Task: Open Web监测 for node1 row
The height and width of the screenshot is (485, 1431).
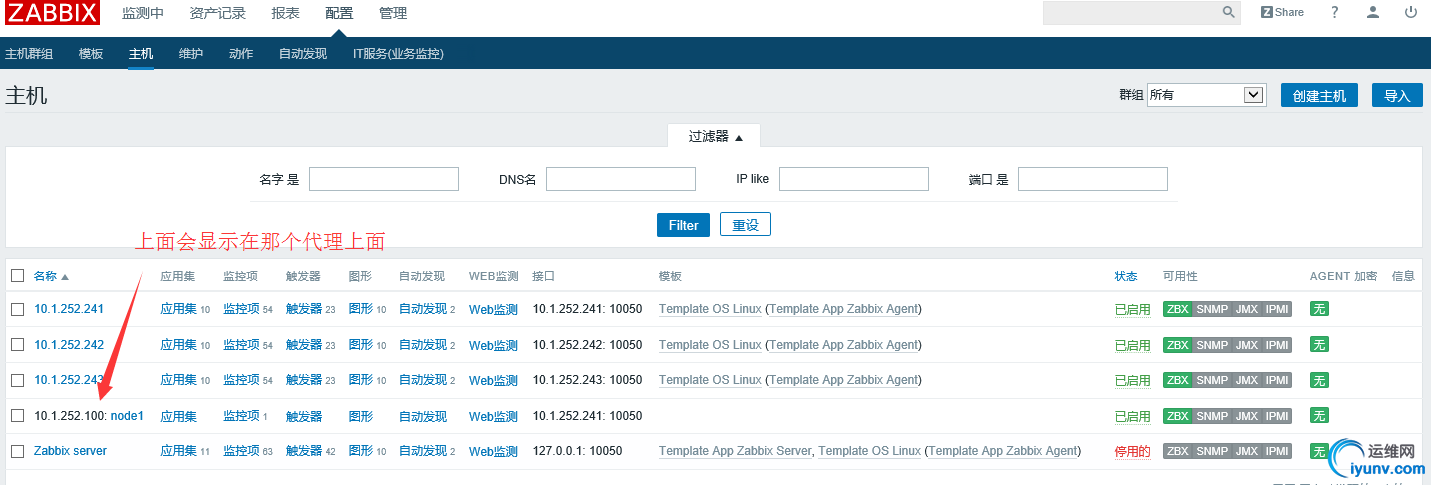Action: pos(493,416)
